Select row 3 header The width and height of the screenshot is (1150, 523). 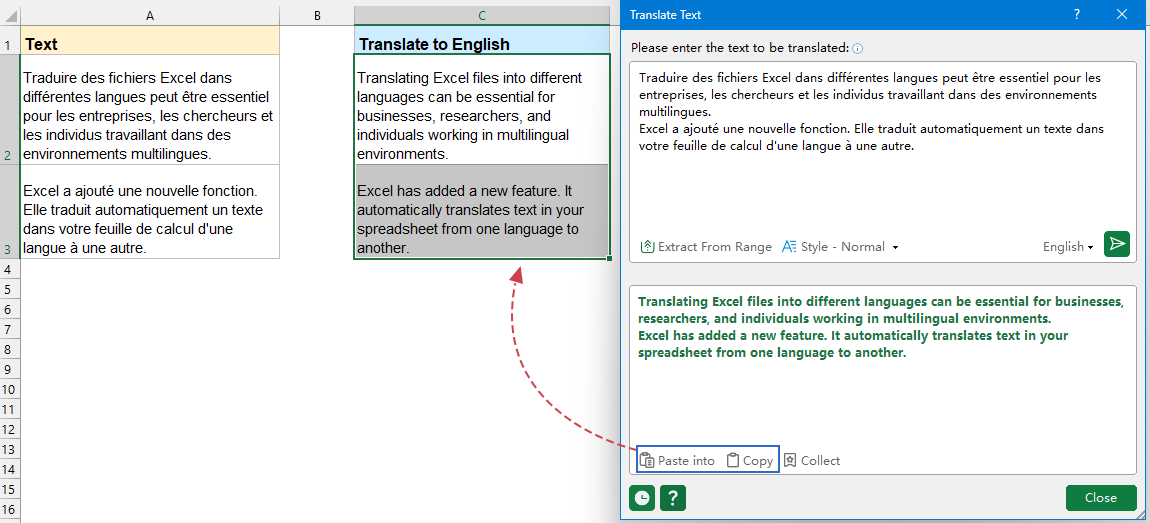pyautogui.click(x=10, y=211)
